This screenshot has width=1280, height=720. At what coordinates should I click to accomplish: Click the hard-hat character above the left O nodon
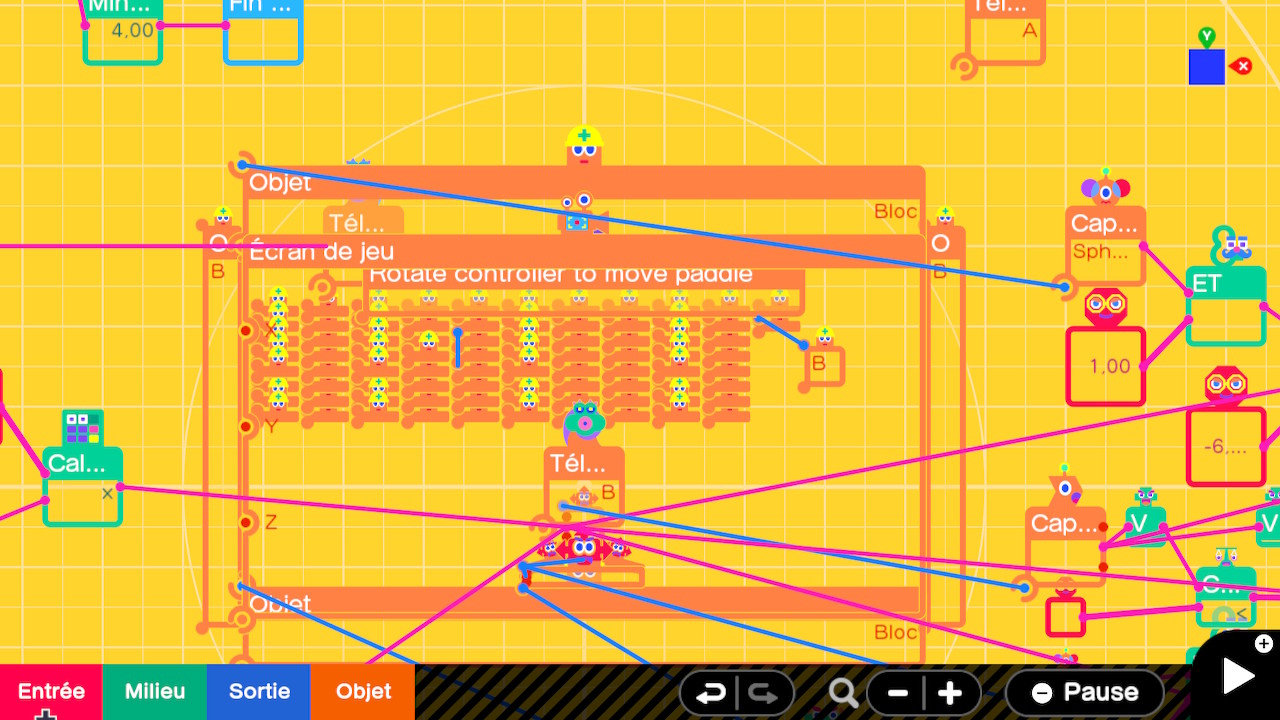(x=223, y=216)
